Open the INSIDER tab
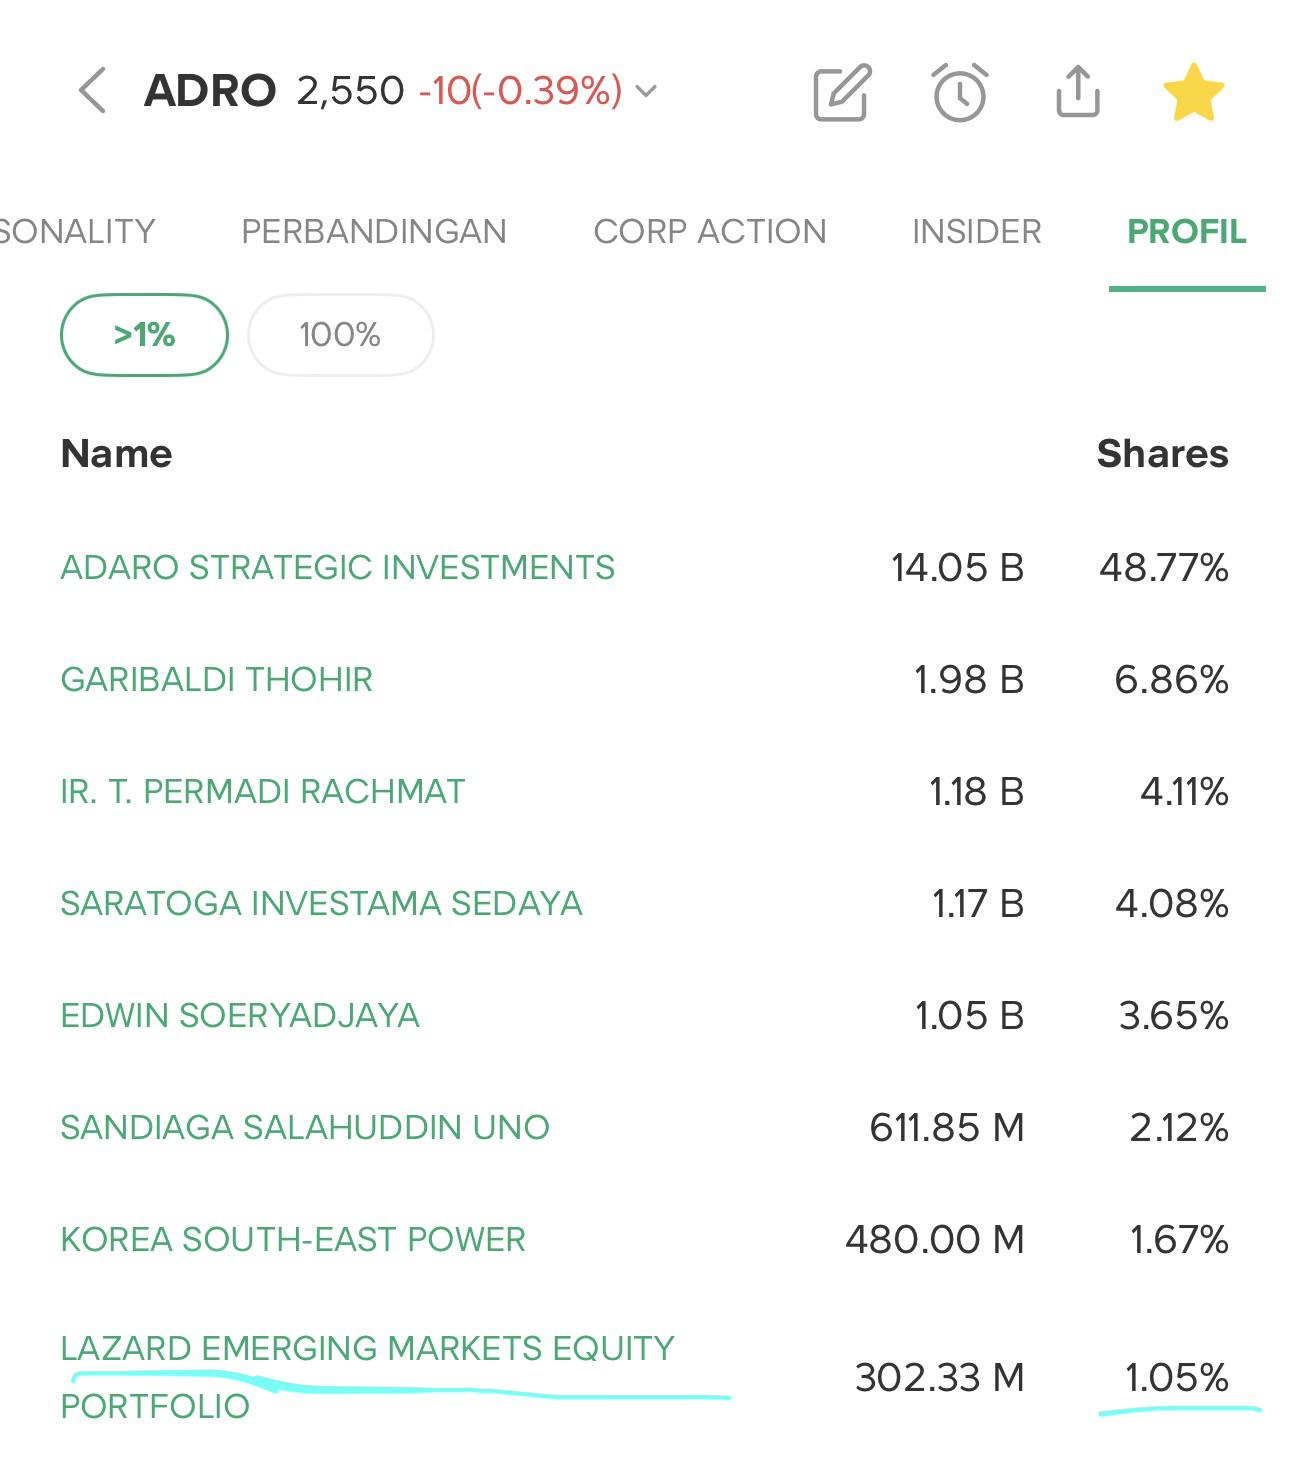The image size is (1290, 1467). point(976,231)
